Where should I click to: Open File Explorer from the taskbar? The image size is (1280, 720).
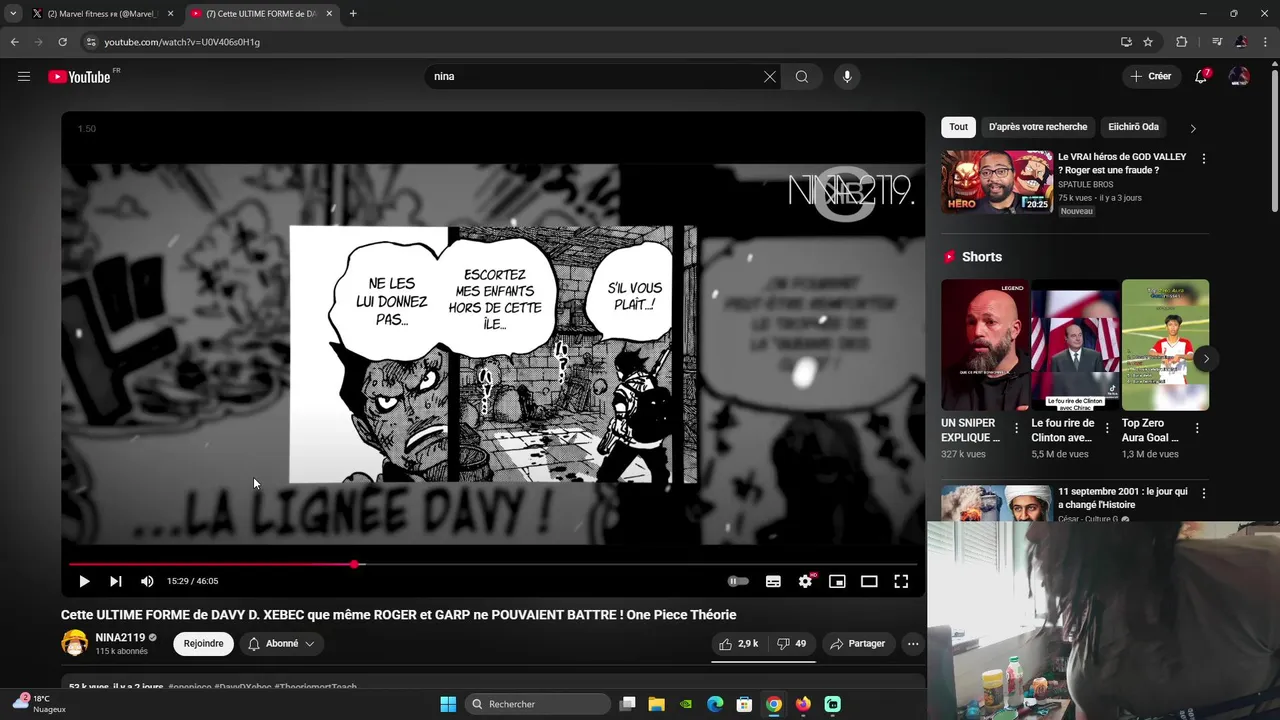[657, 704]
